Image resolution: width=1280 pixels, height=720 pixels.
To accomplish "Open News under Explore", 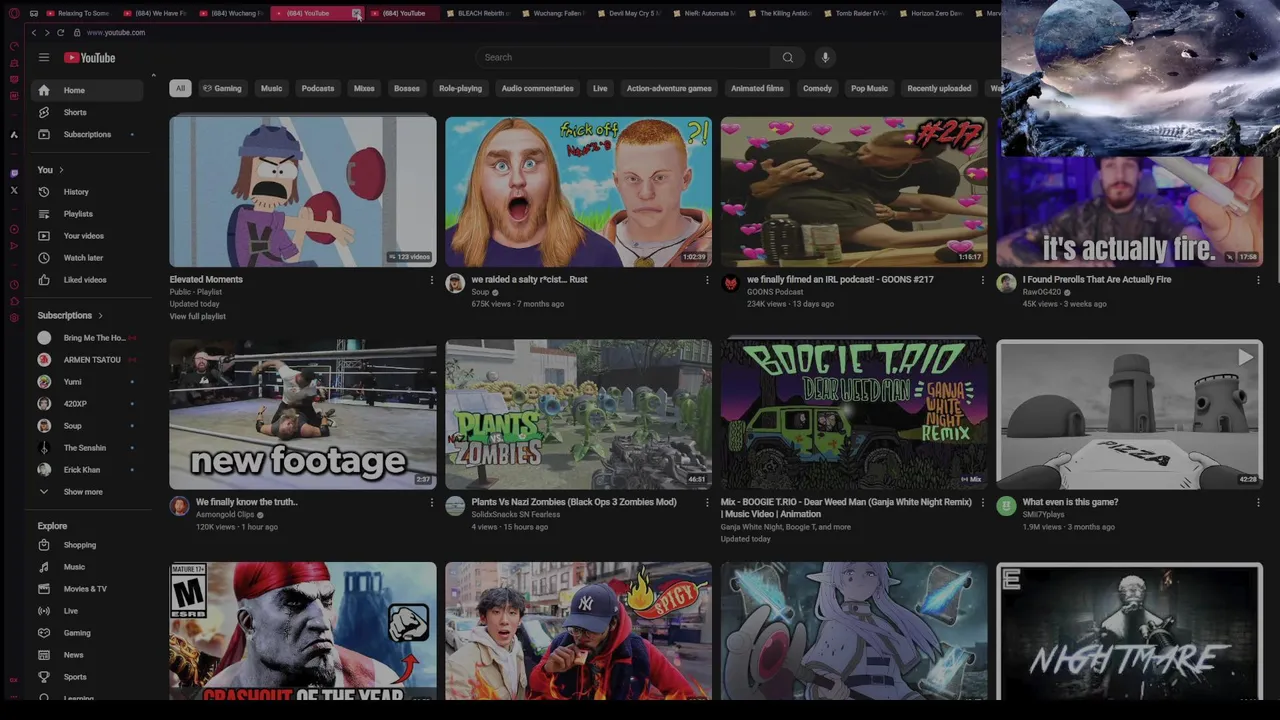I will [87, 655].
